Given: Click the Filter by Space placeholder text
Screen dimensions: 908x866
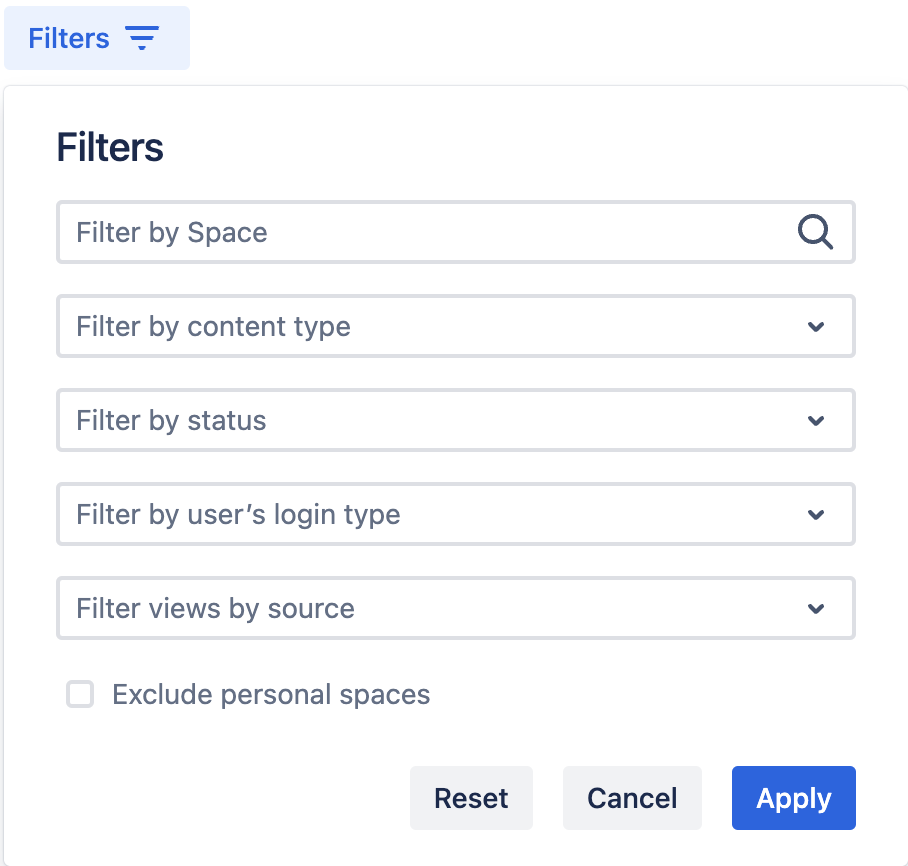Looking at the screenshot, I should (x=172, y=233).
